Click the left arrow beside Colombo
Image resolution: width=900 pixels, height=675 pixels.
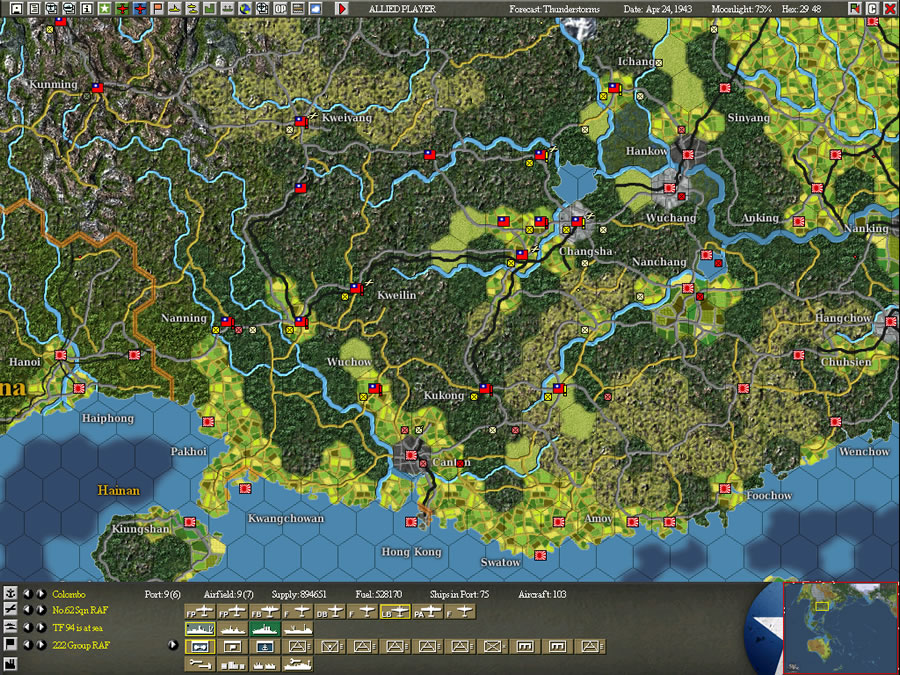[27, 593]
